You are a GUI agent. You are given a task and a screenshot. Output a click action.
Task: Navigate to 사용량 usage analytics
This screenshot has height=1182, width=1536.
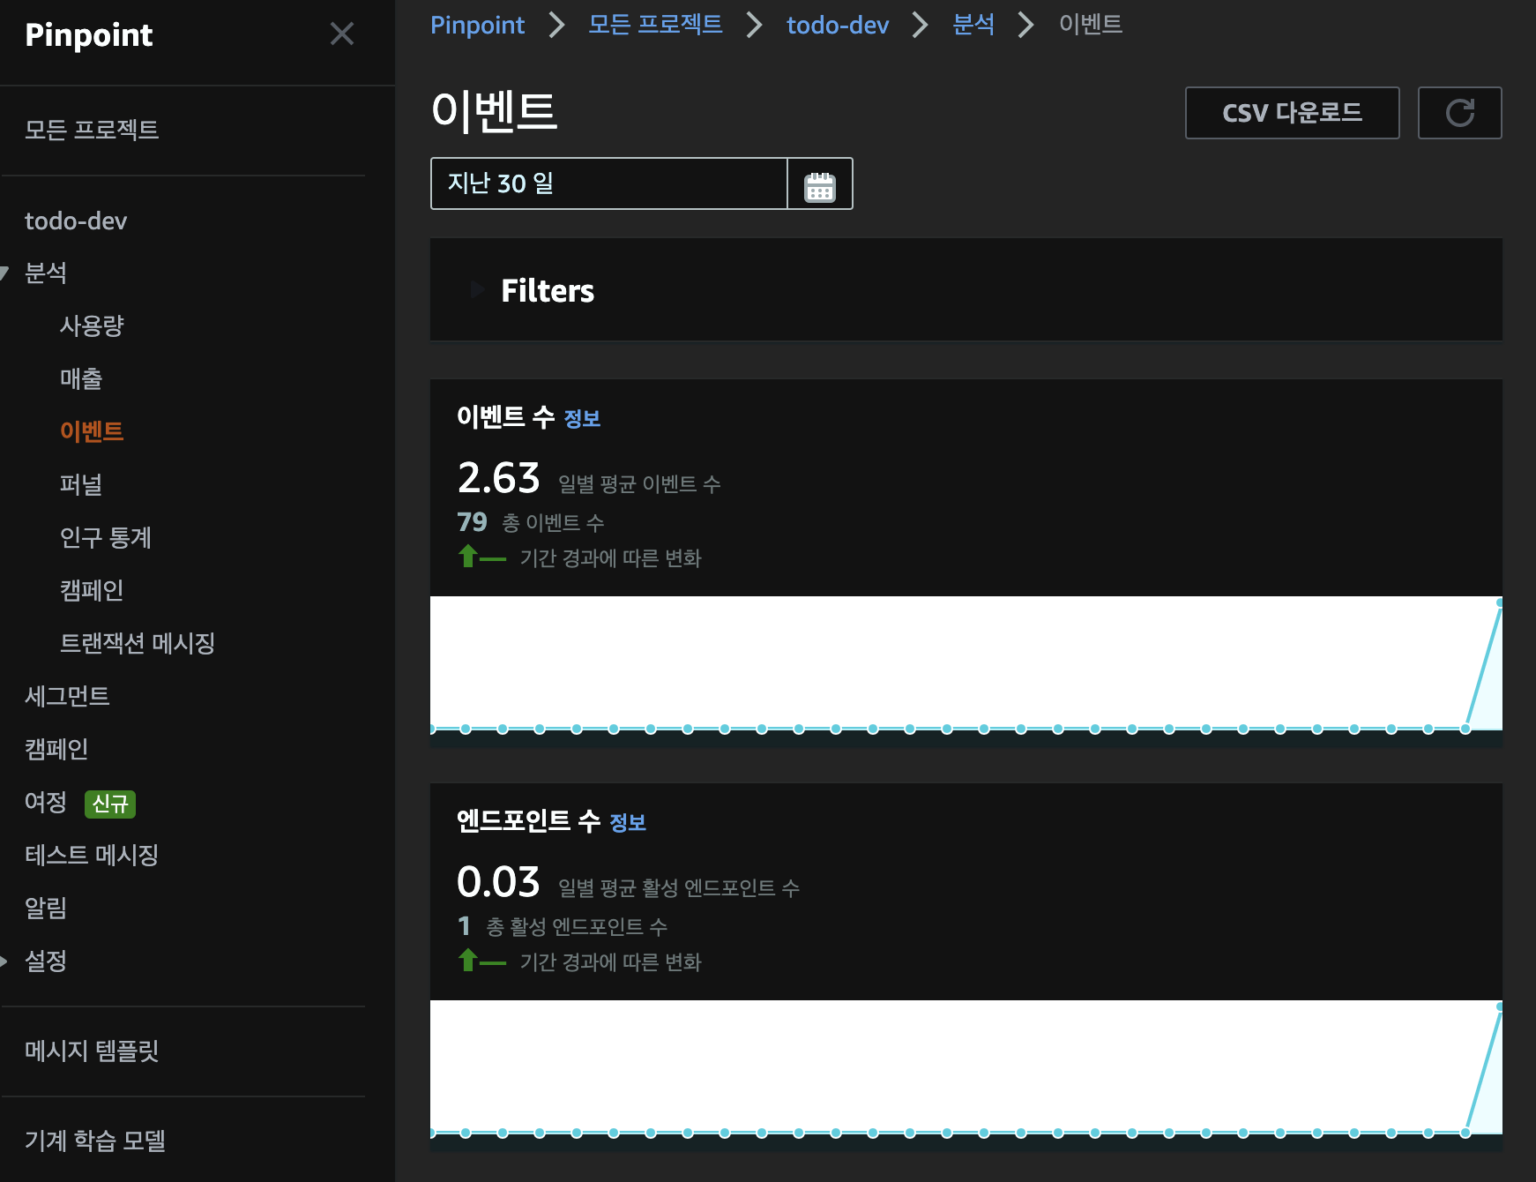(x=91, y=325)
